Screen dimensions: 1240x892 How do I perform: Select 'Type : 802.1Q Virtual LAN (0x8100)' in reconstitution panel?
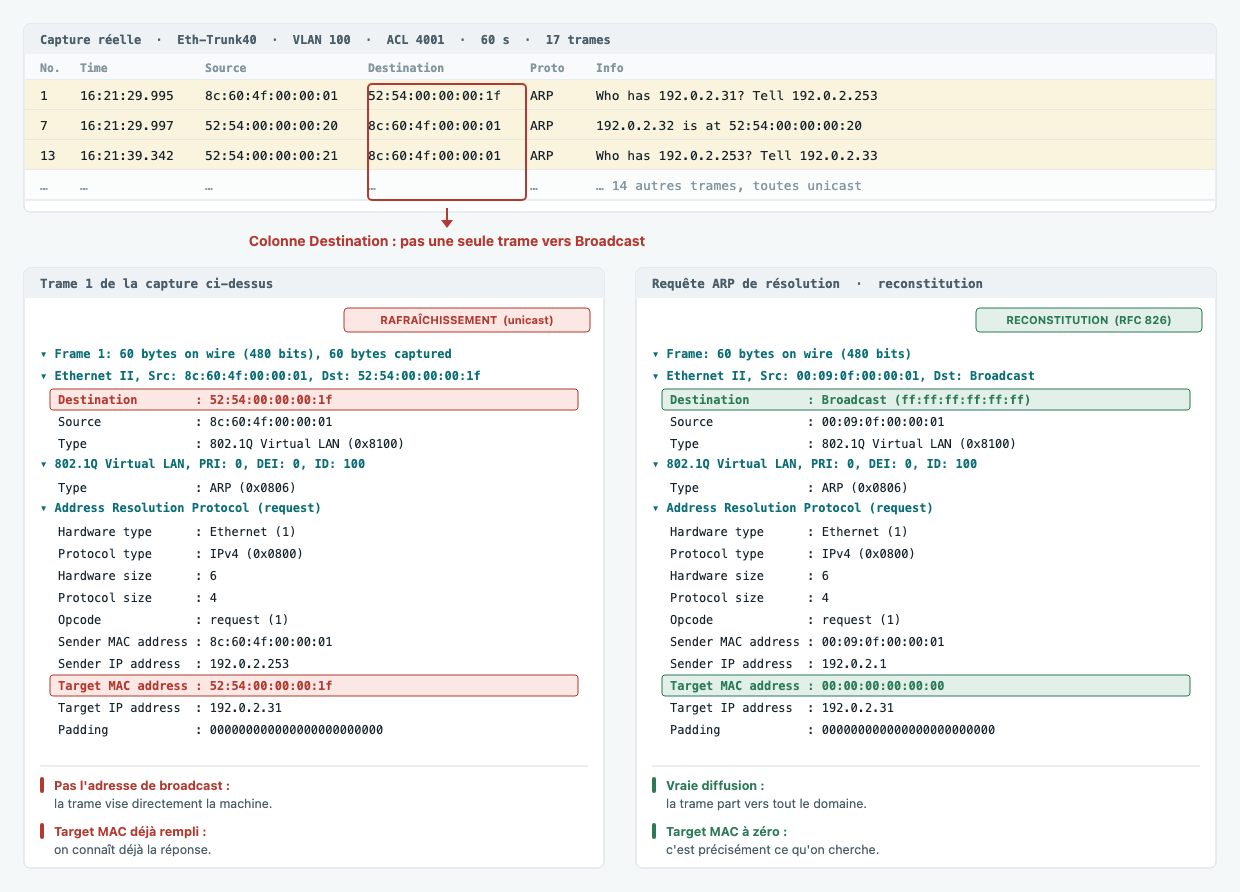[843, 444]
